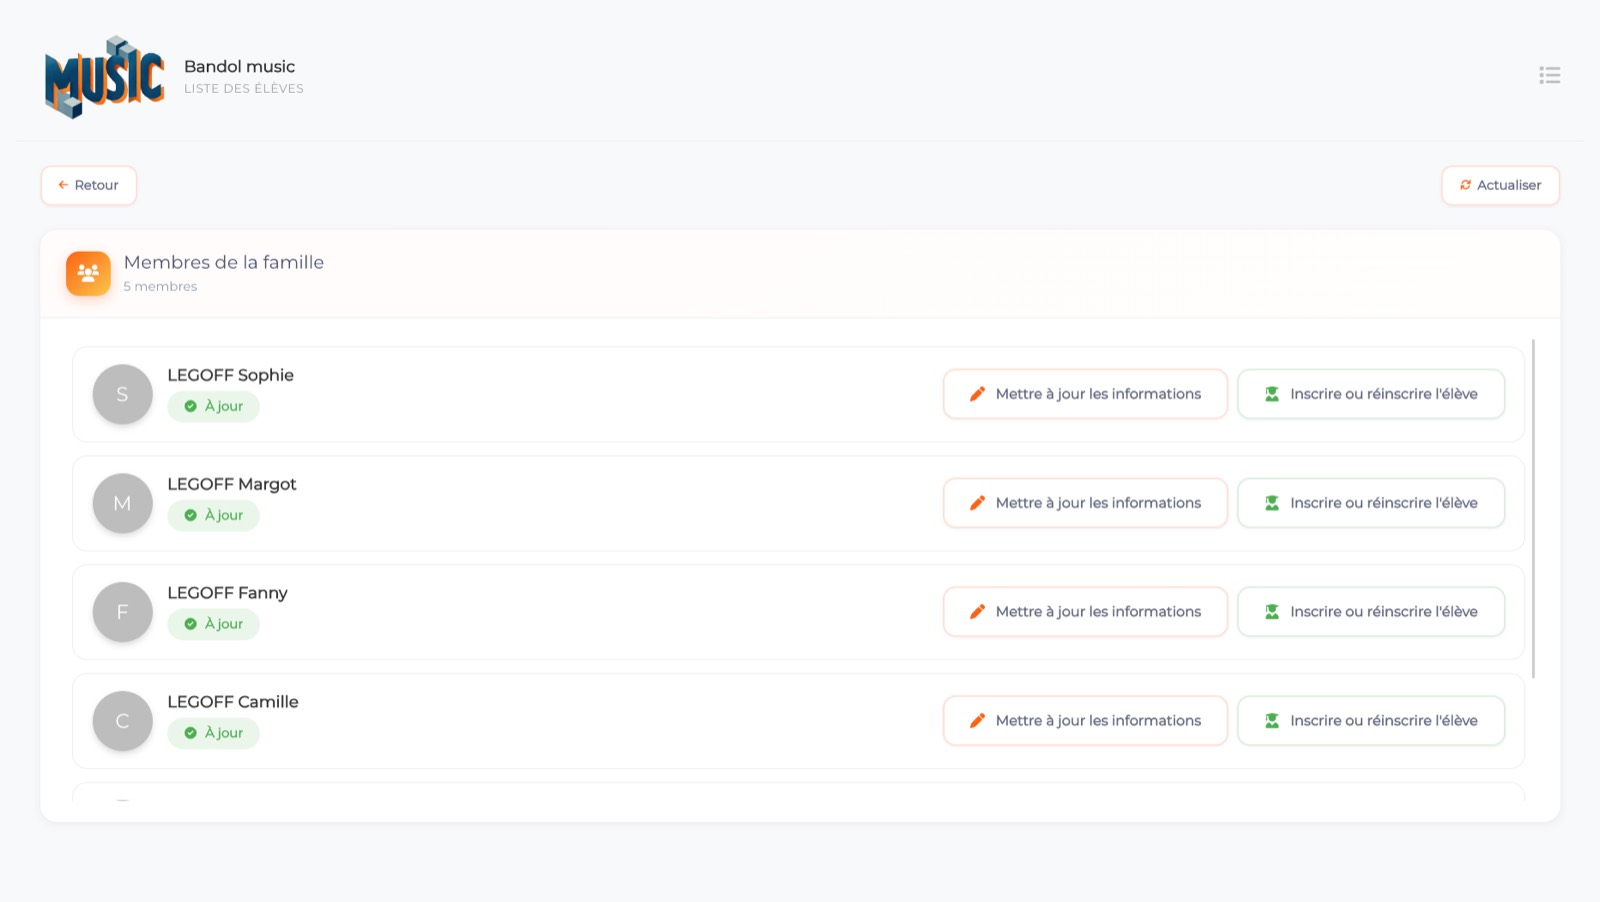Enroll or re-enroll LEGOFF Camille
The width and height of the screenshot is (1600, 902).
(1371, 721)
